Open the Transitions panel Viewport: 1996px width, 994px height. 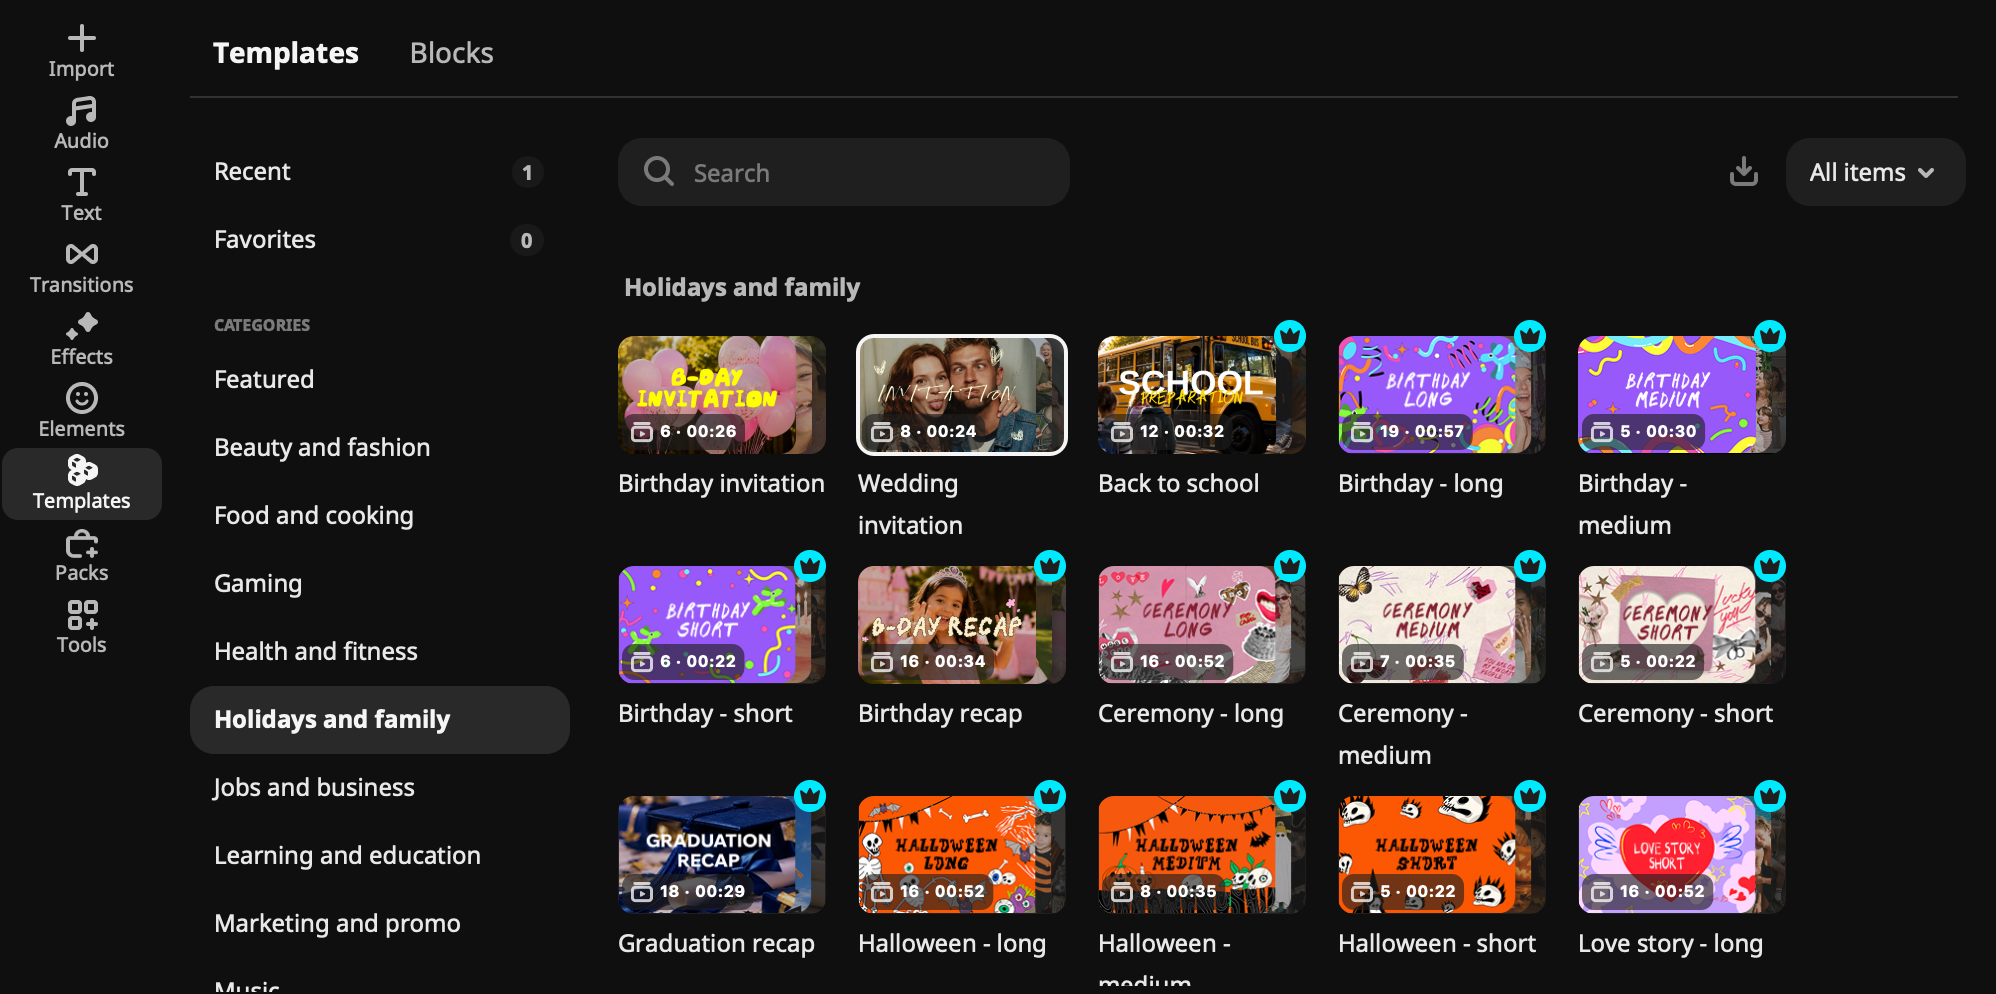[x=81, y=268]
